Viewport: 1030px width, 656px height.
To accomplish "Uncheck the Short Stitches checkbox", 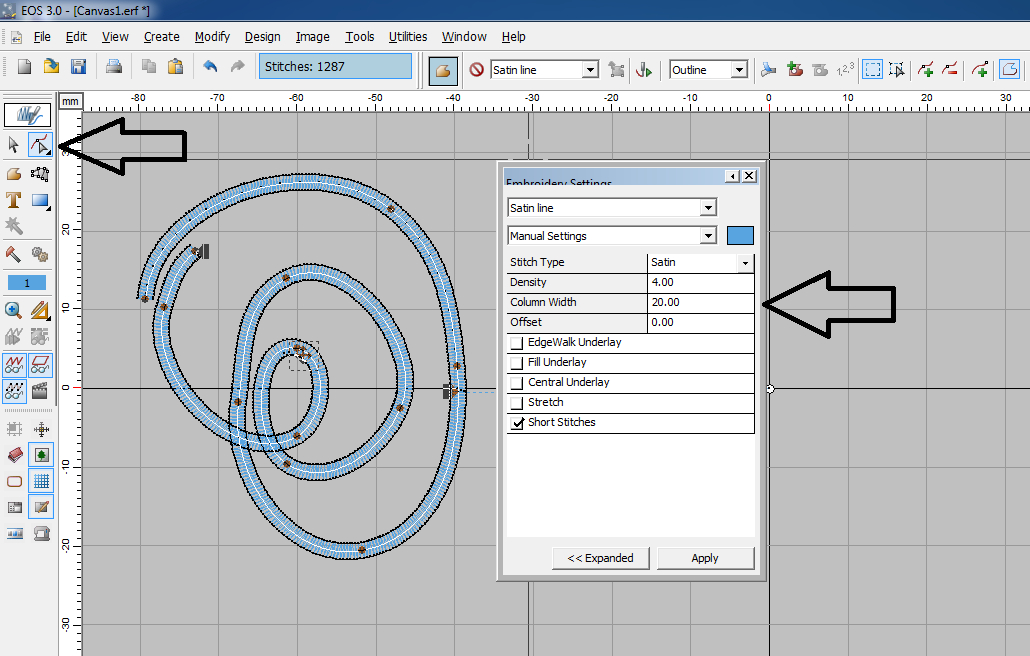I will click(517, 423).
